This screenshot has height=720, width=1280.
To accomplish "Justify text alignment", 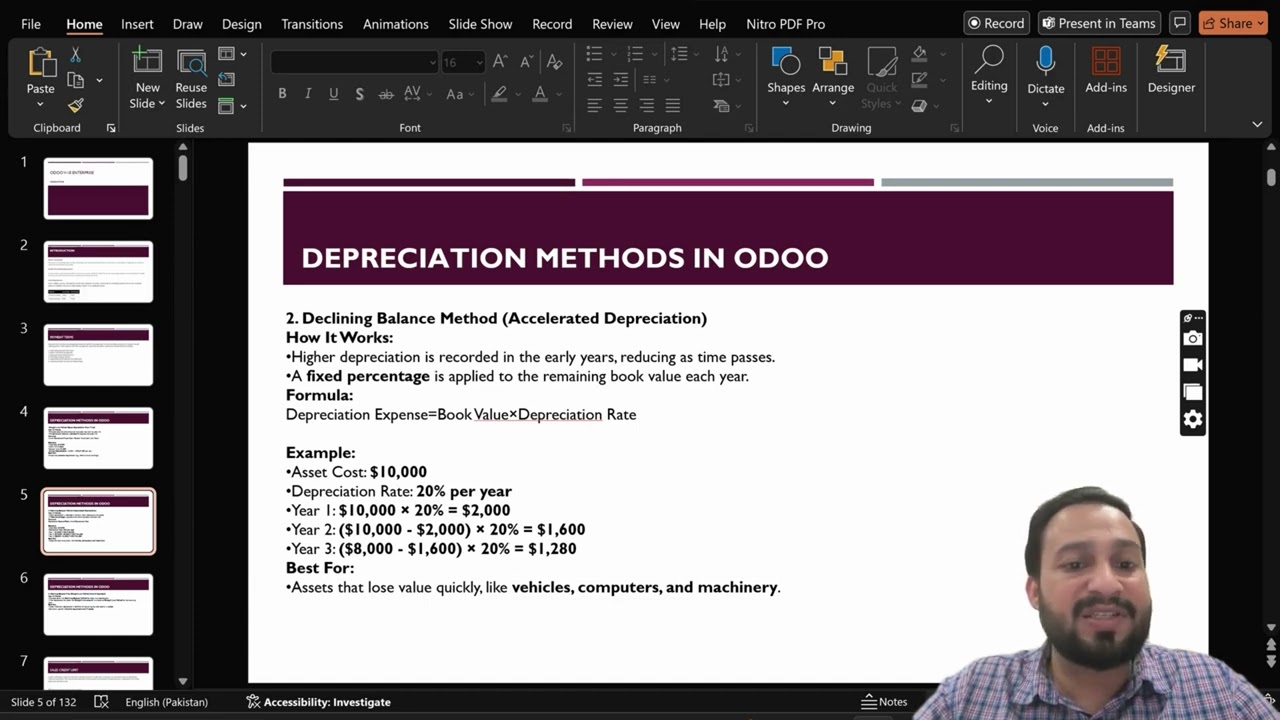I will 673,105.
